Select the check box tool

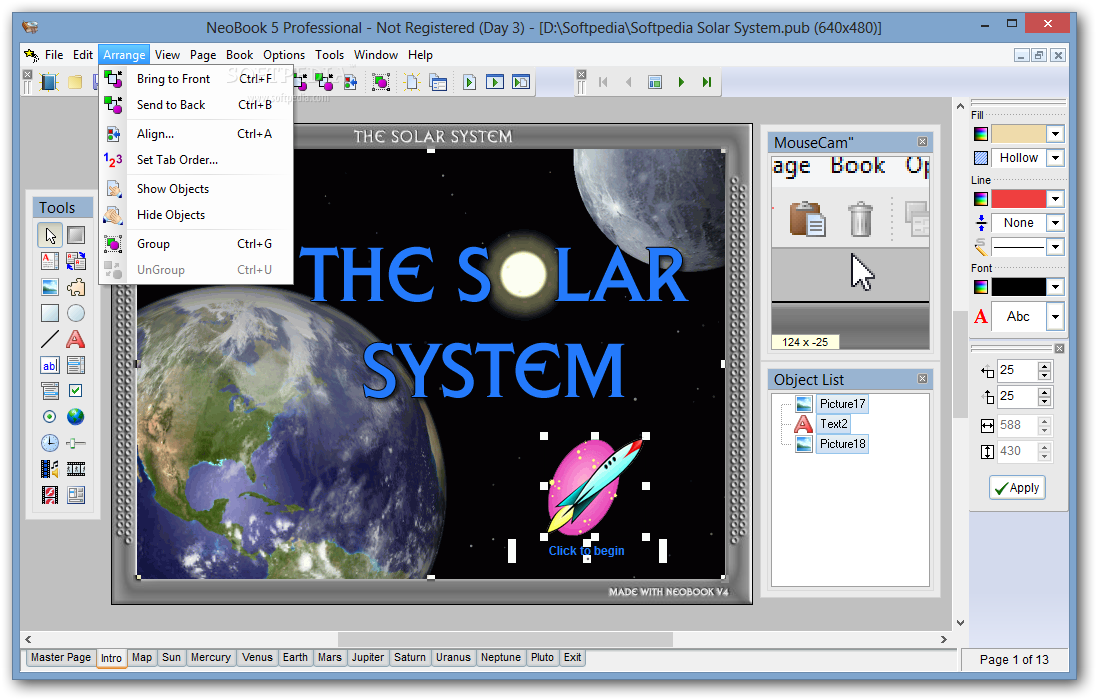76,391
